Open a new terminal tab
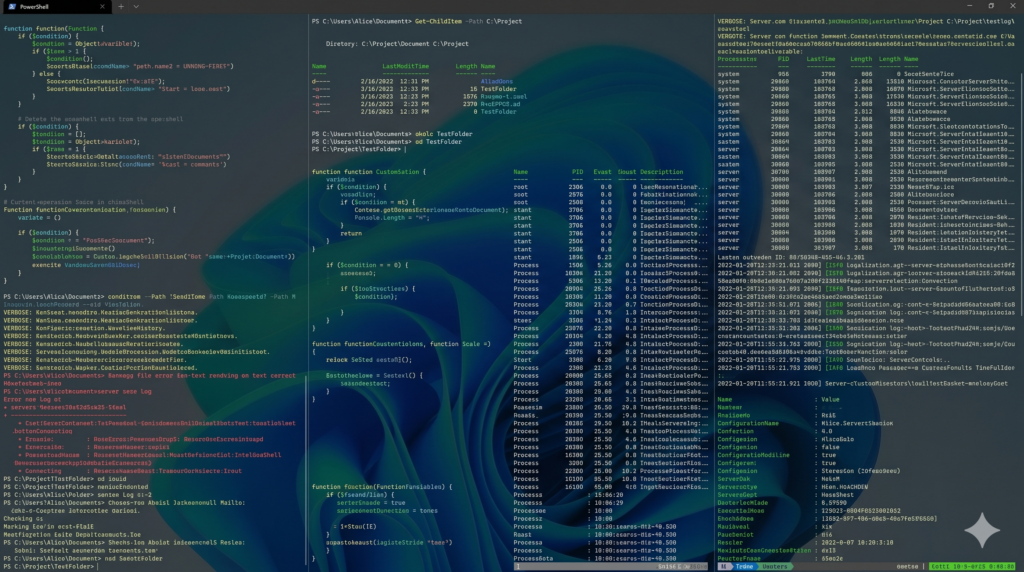 click(121, 7)
